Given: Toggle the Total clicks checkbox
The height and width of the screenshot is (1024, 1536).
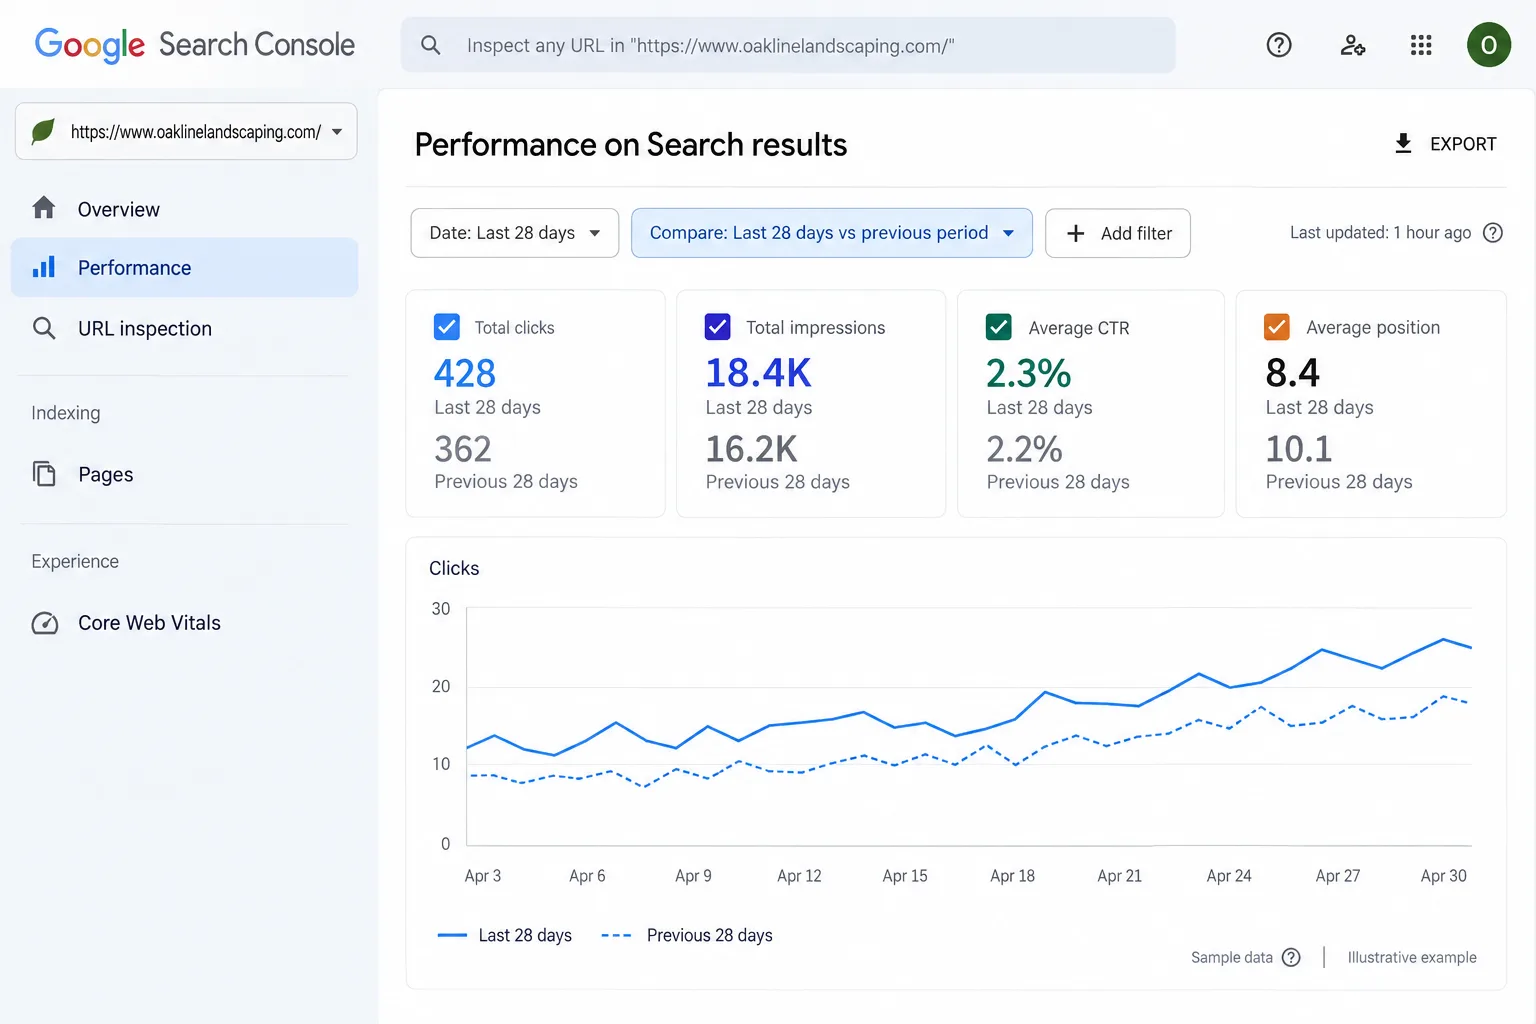Looking at the screenshot, I should 447,327.
